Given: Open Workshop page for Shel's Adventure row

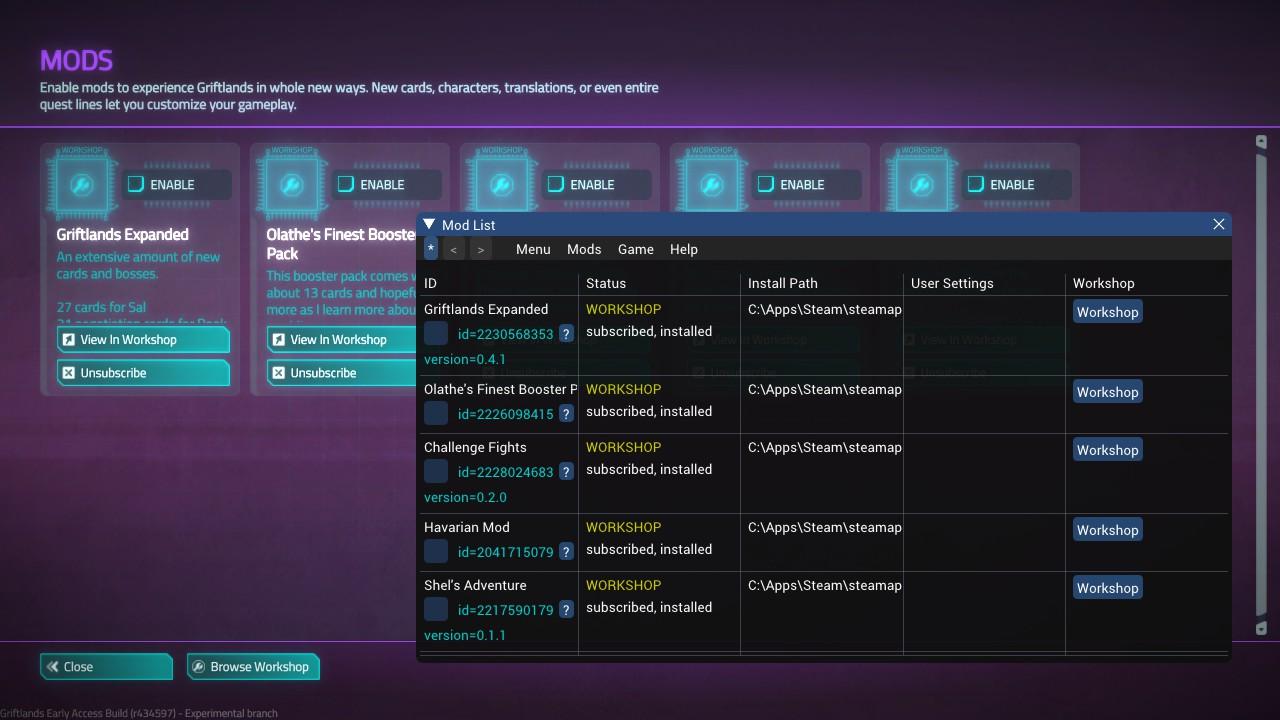Looking at the screenshot, I should point(1107,588).
